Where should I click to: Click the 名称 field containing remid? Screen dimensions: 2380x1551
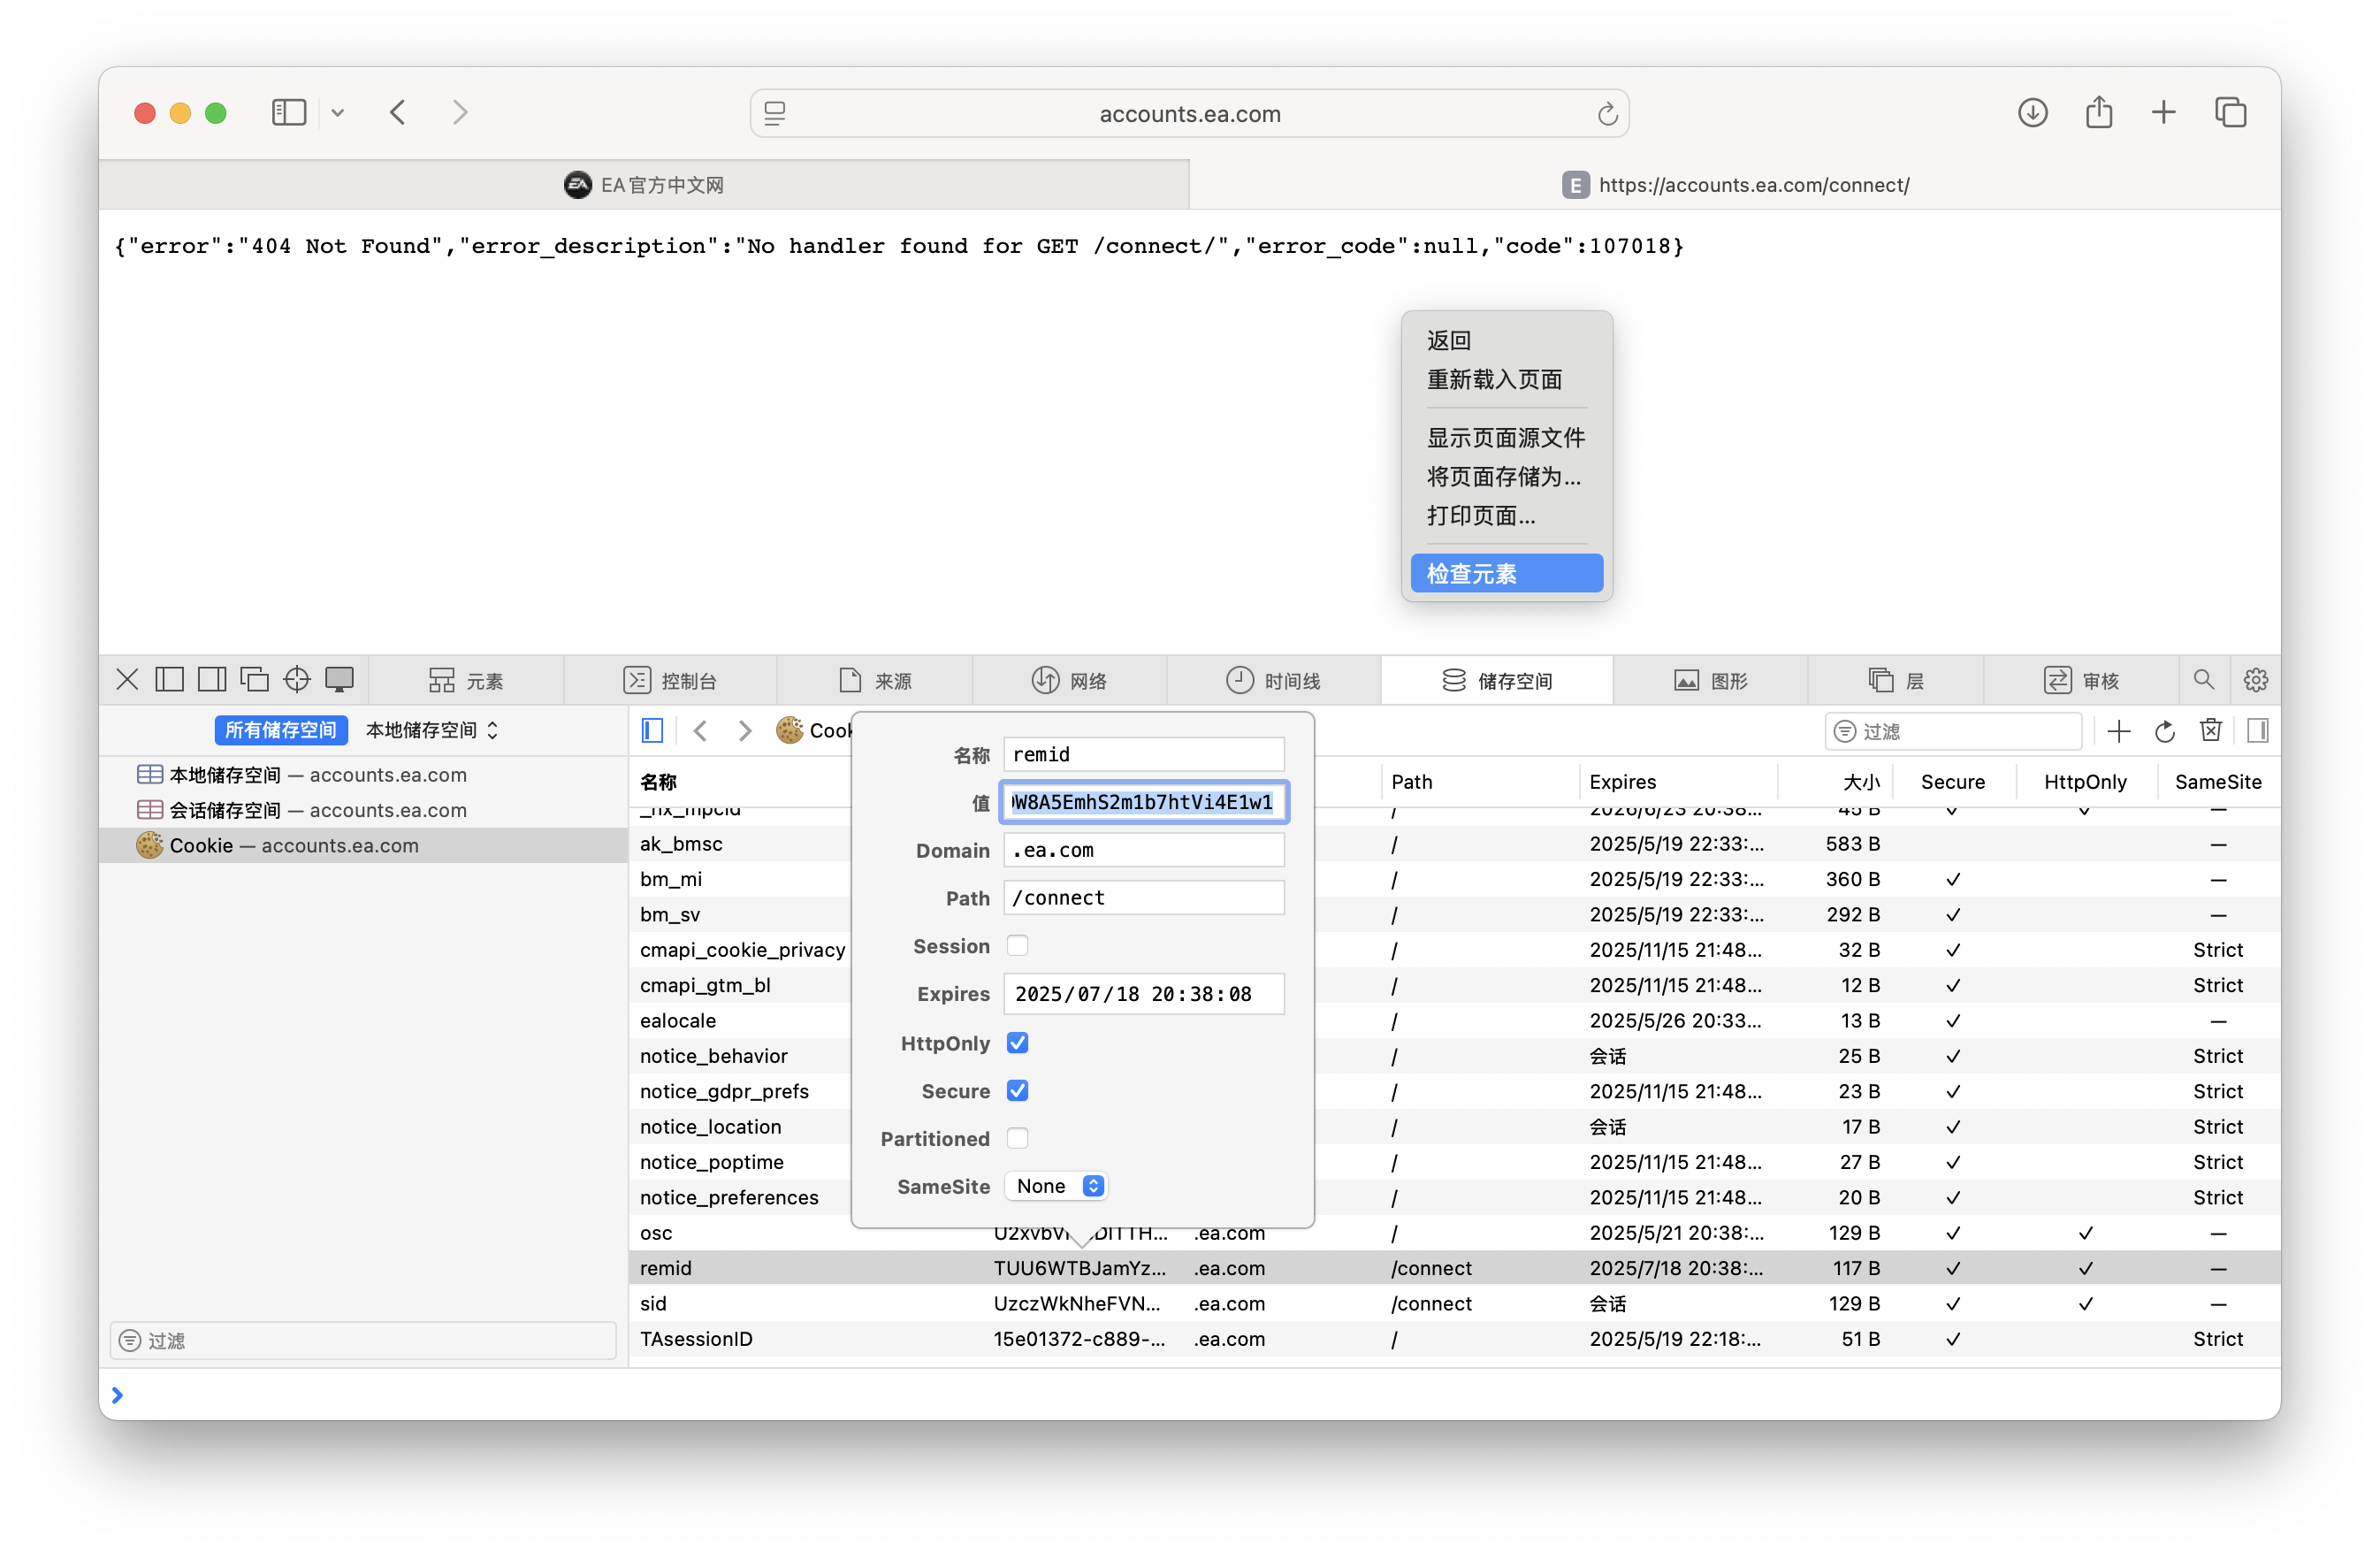click(1143, 754)
